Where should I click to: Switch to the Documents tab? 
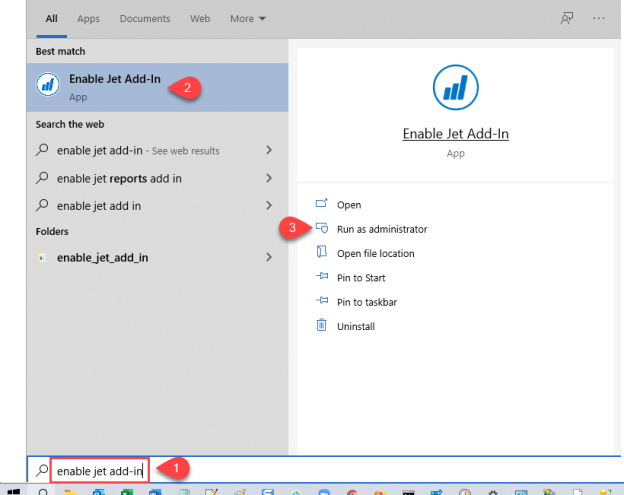(x=145, y=19)
